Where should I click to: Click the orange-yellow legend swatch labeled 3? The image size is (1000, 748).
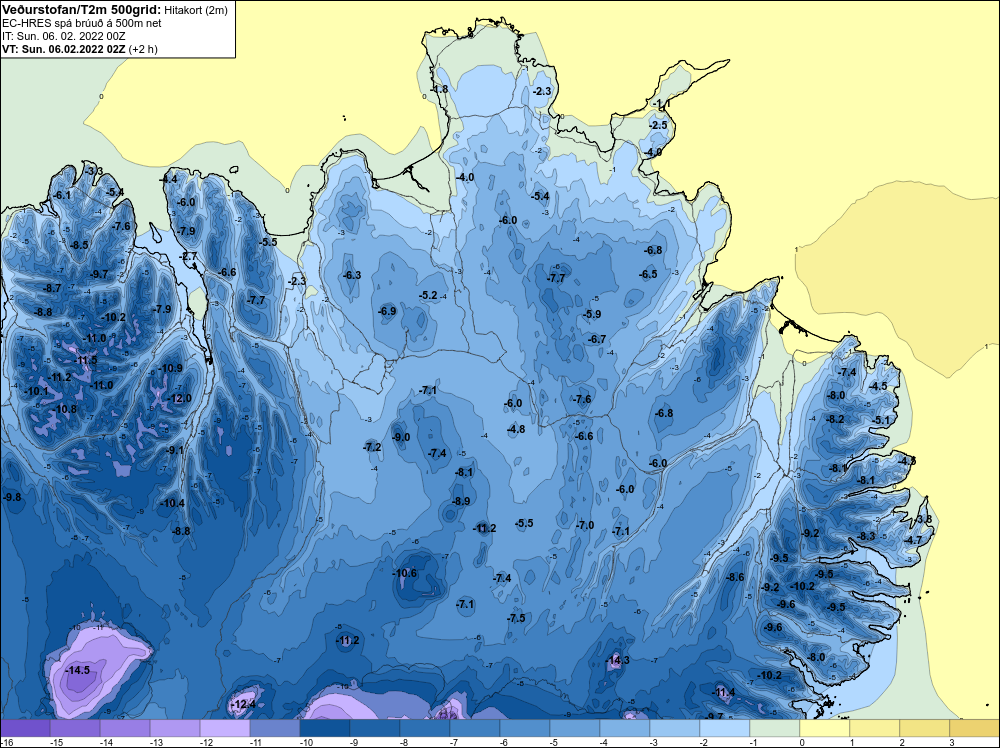(974, 728)
